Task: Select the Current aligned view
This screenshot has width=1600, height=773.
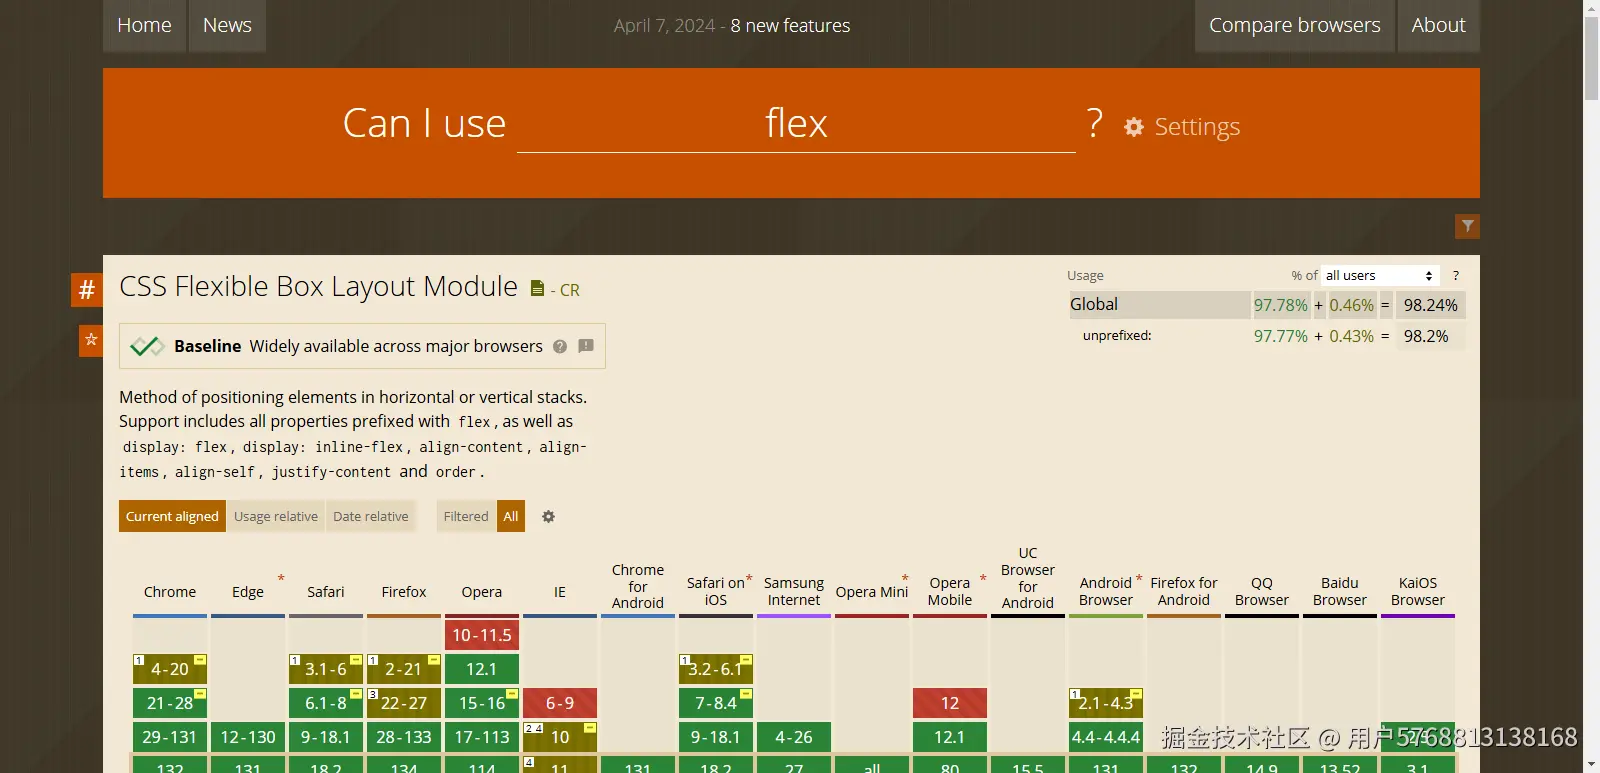Action: tap(172, 516)
